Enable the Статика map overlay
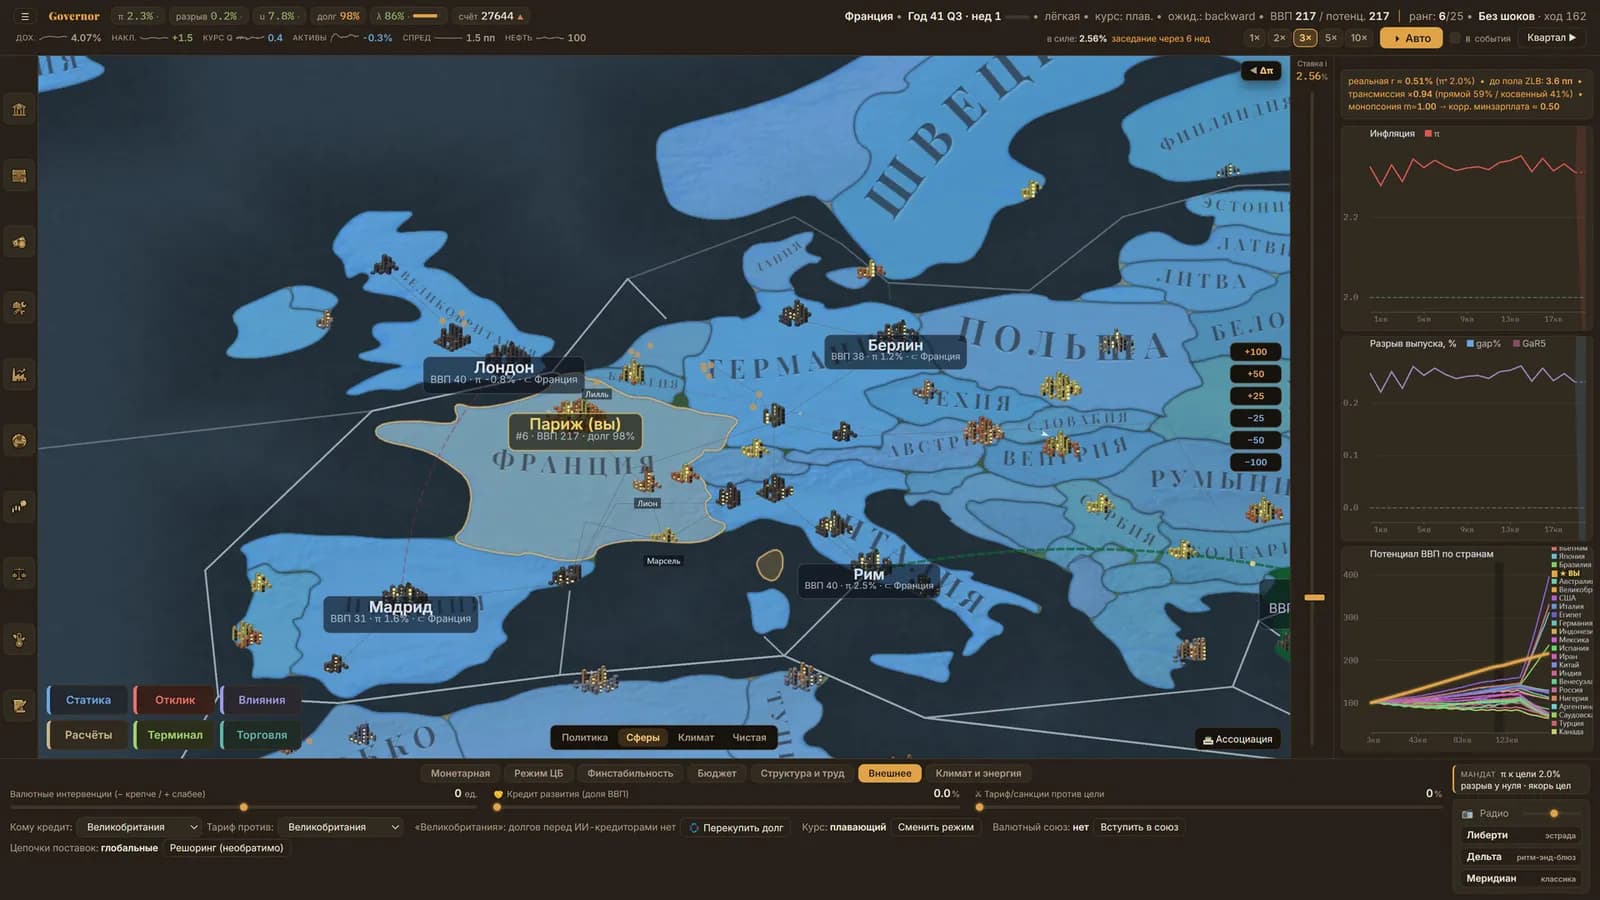The height and width of the screenshot is (900, 1600). (88, 700)
